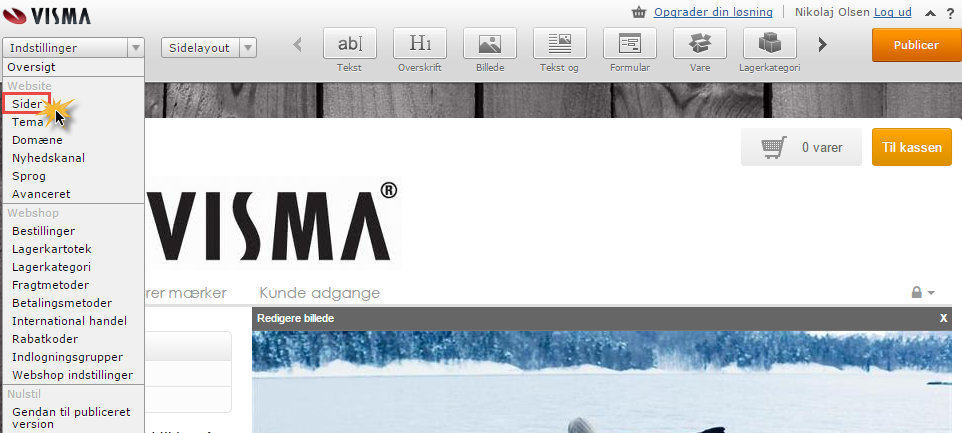The image size is (962, 433).
Task: Collapse the top bar with up arrow
Action: 930,13
